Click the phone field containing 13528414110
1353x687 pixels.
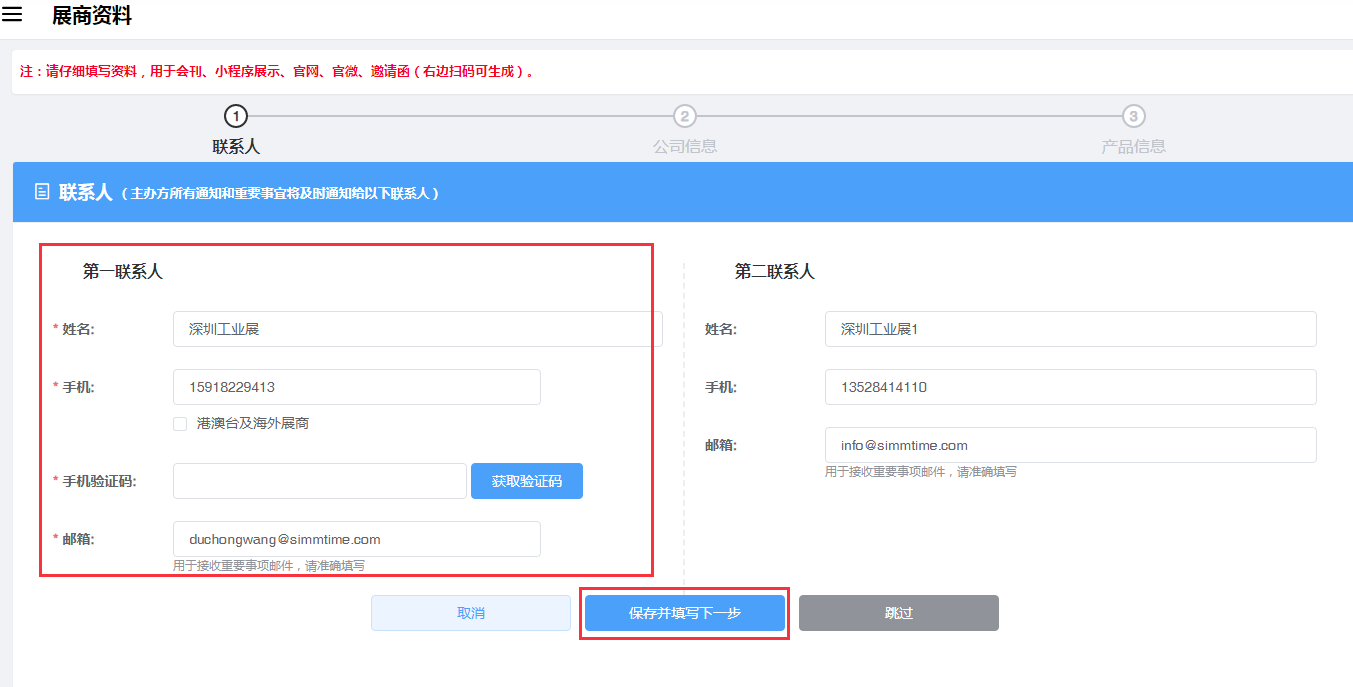pyautogui.click(x=1070, y=387)
